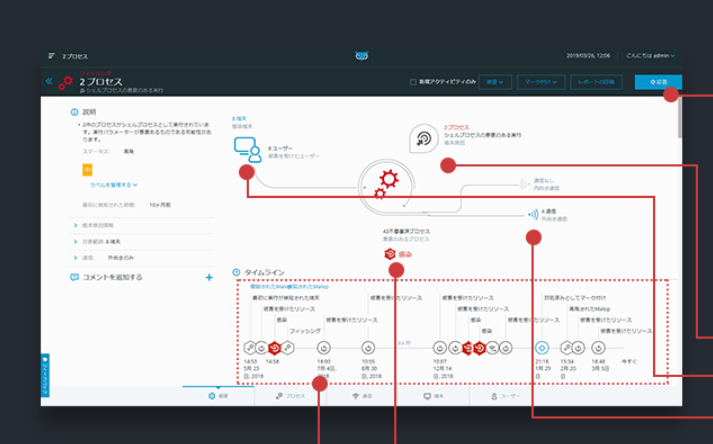Image resolution: width=713 pixels, height=444 pixels.
Task: Switch to the プロセス bottom tab
Action: [291, 396]
